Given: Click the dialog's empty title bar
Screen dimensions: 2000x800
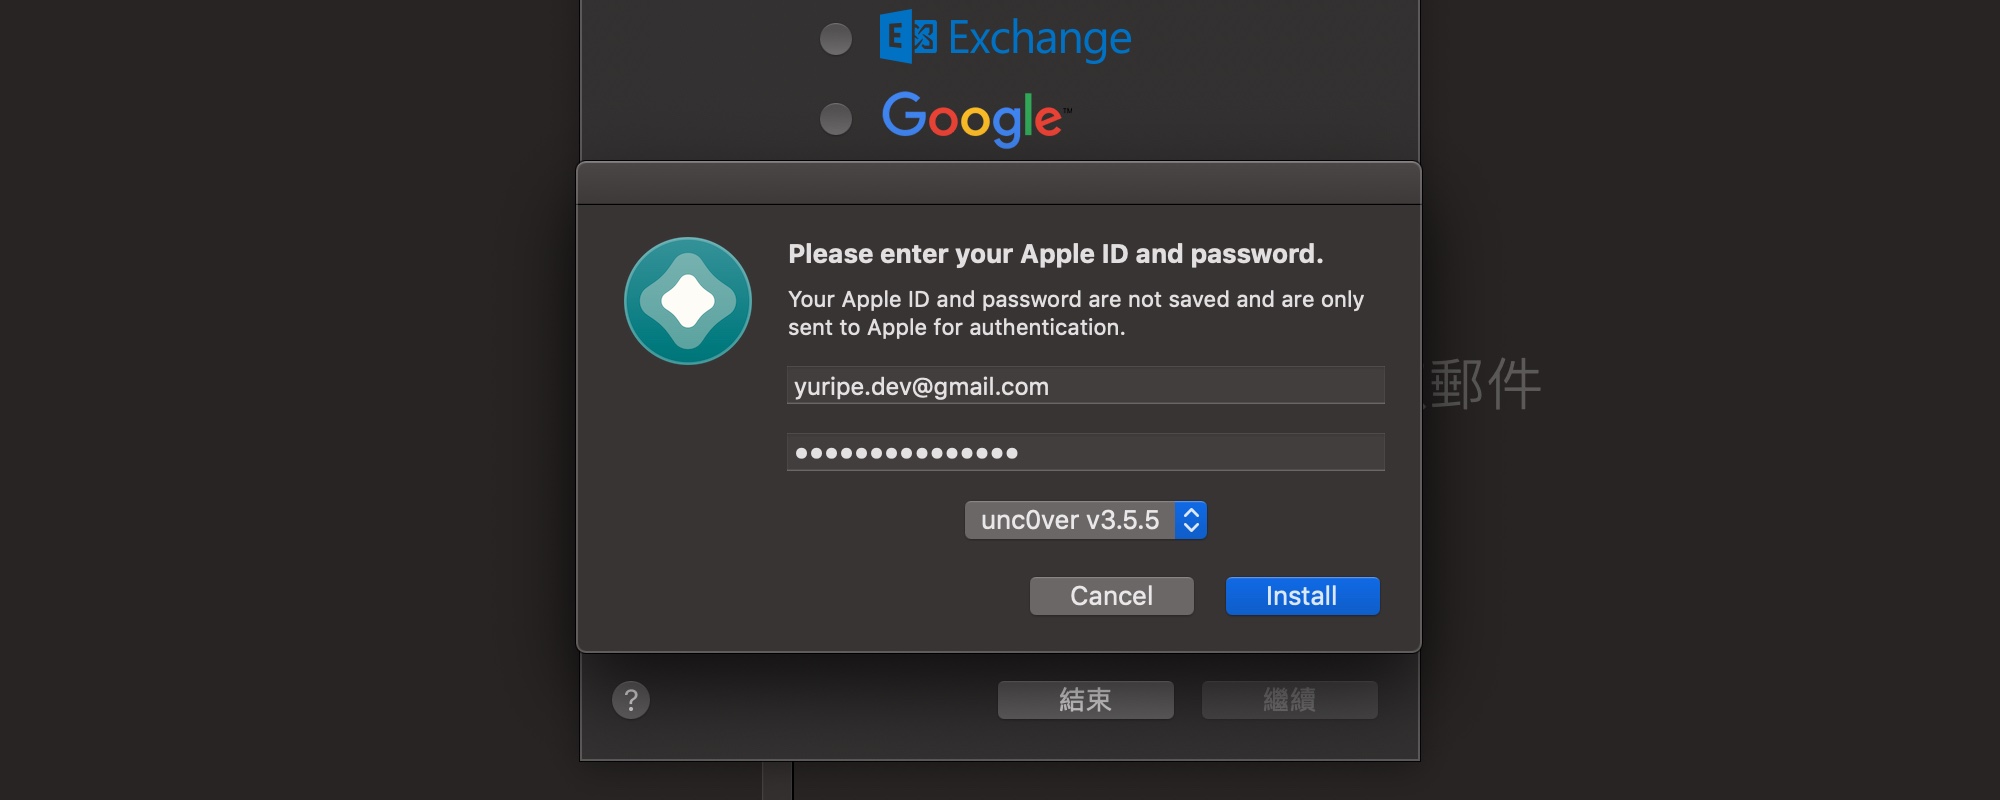Looking at the screenshot, I should tap(998, 184).
